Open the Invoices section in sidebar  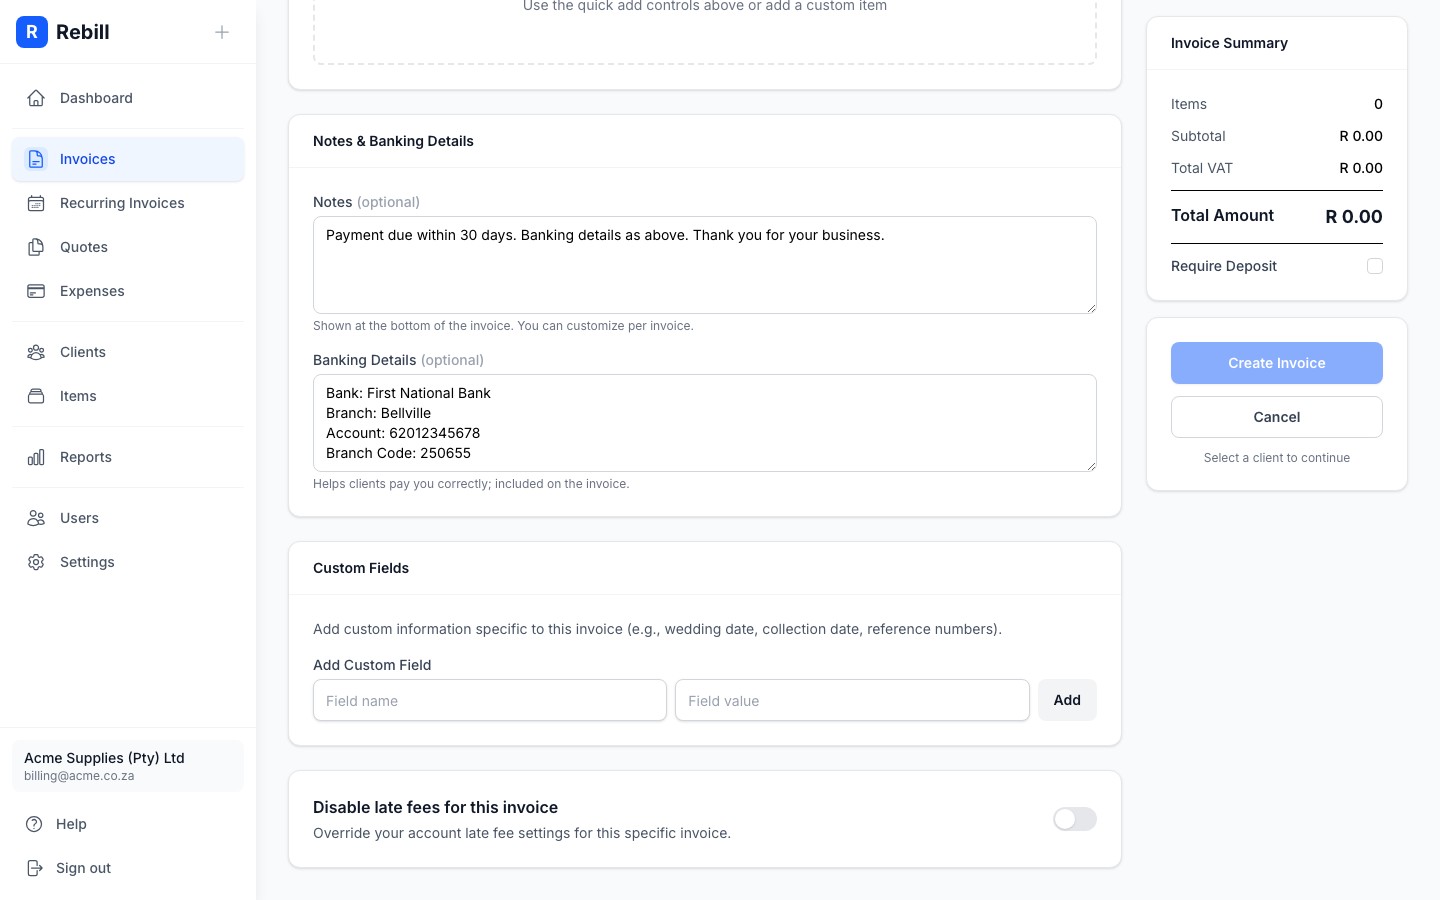coord(87,159)
